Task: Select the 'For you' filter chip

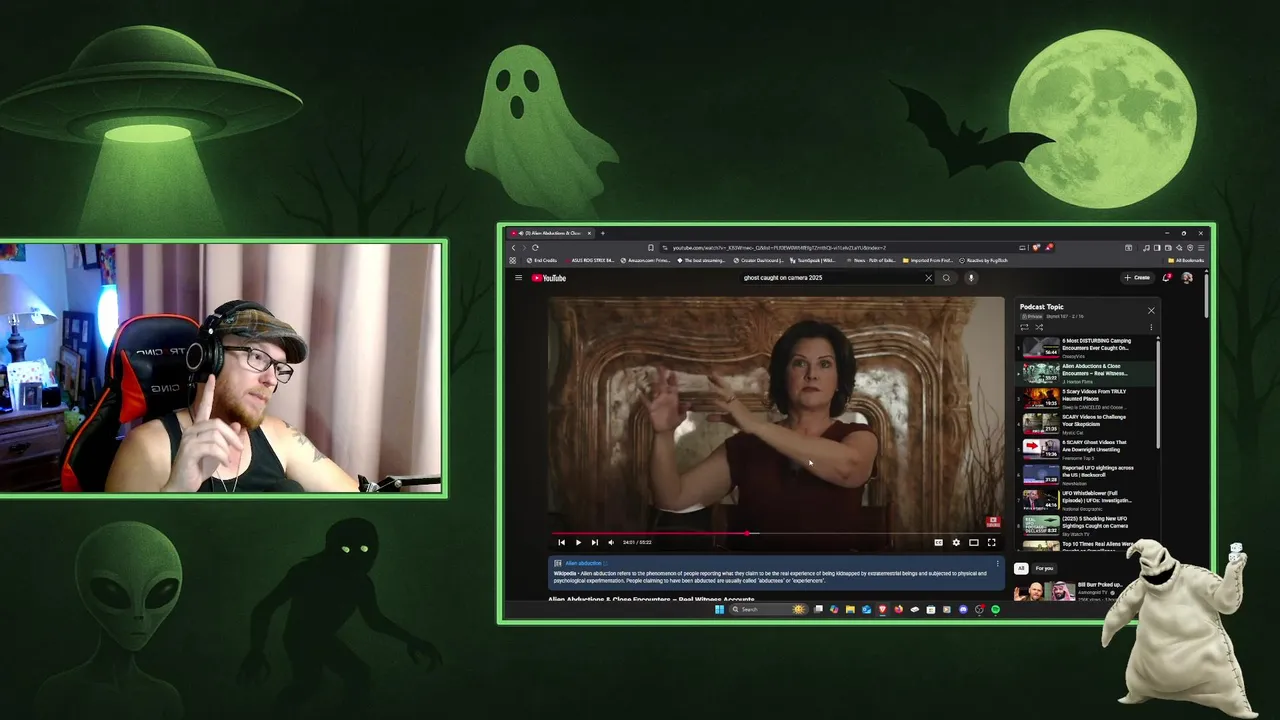Action: coord(1044,568)
